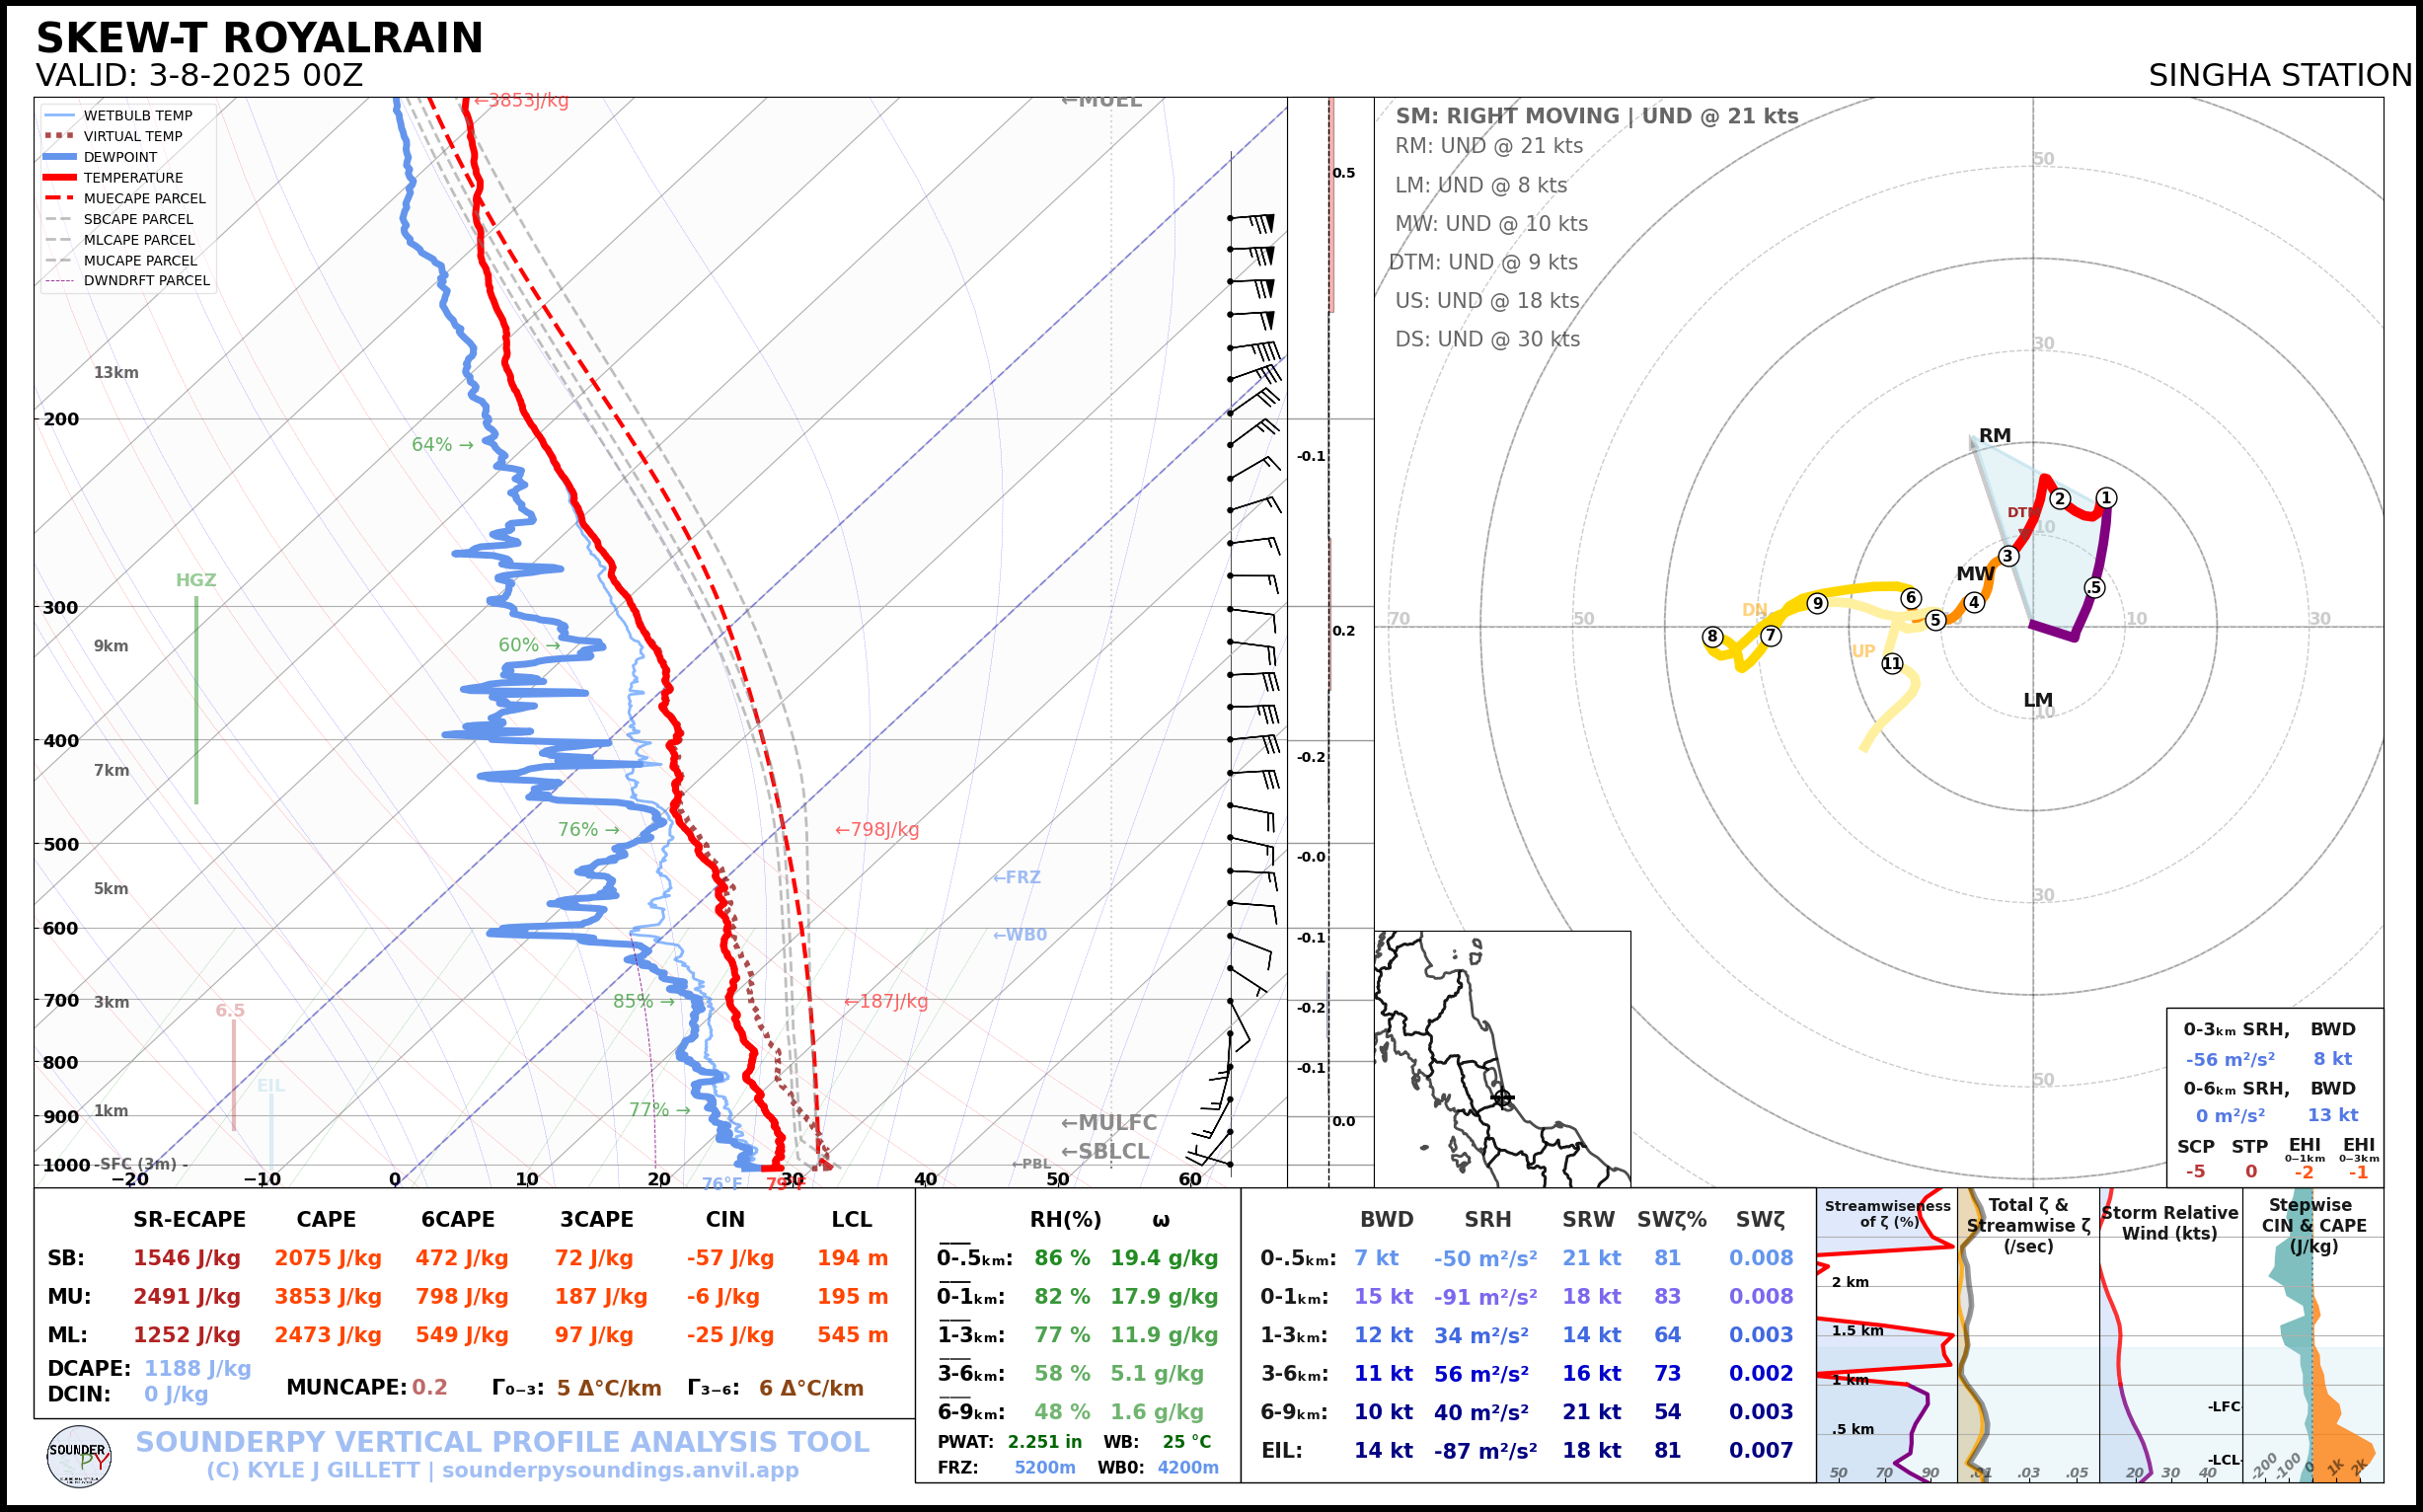The width and height of the screenshot is (2423, 1512).
Task: Click the Stepwise CIN & CAPE panel title
Action: pos(2313,1225)
